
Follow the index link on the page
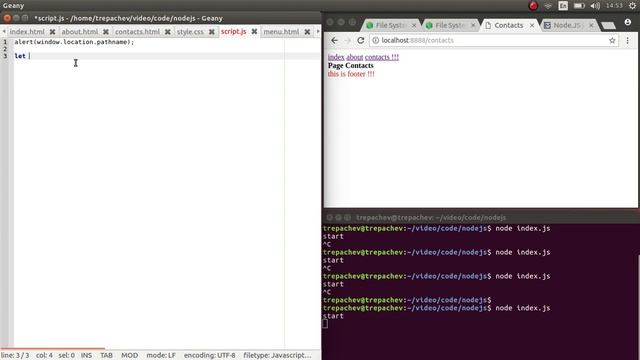click(336, 57)
